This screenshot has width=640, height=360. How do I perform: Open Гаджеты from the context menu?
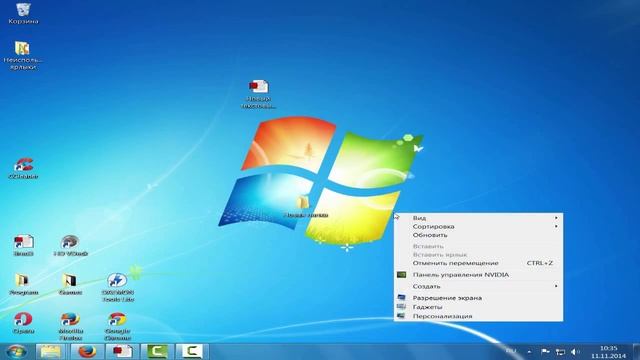tap(478, 307)
